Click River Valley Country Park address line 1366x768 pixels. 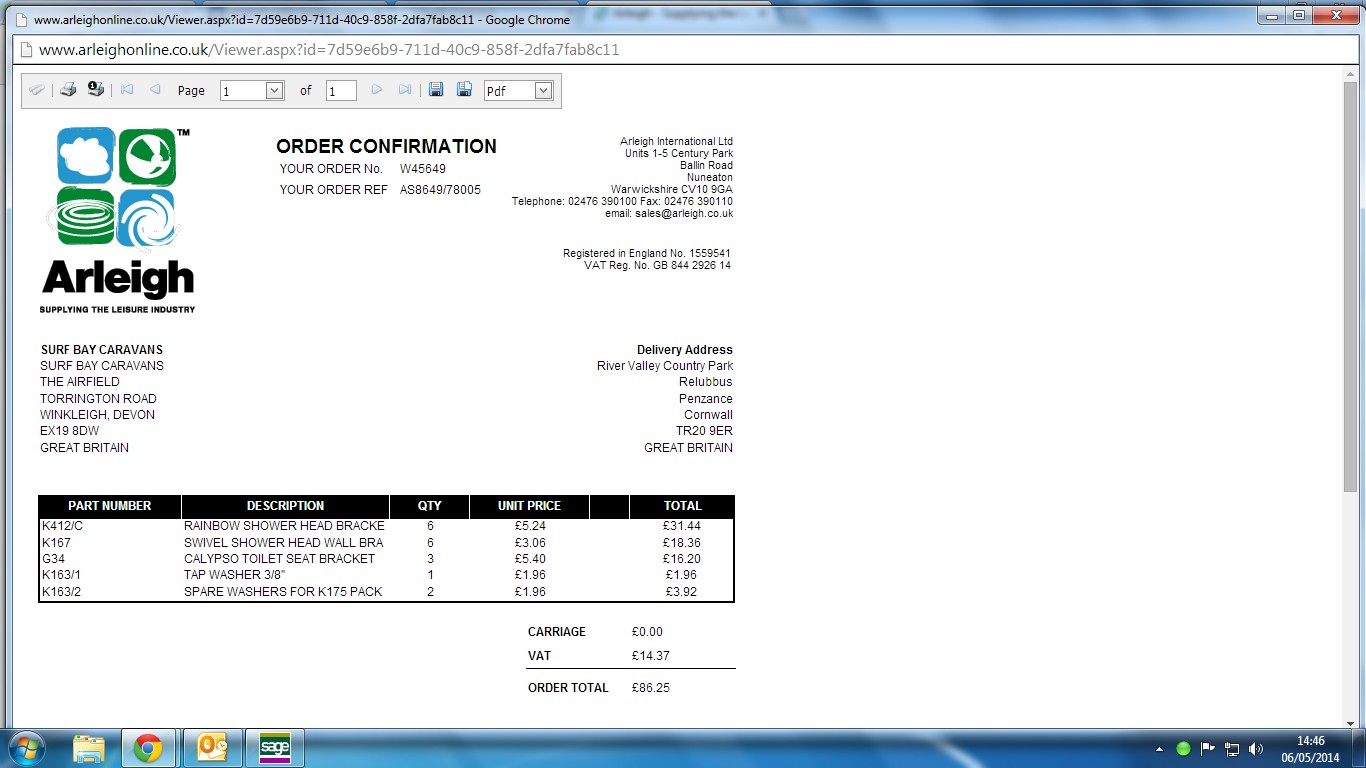(665, 366)
